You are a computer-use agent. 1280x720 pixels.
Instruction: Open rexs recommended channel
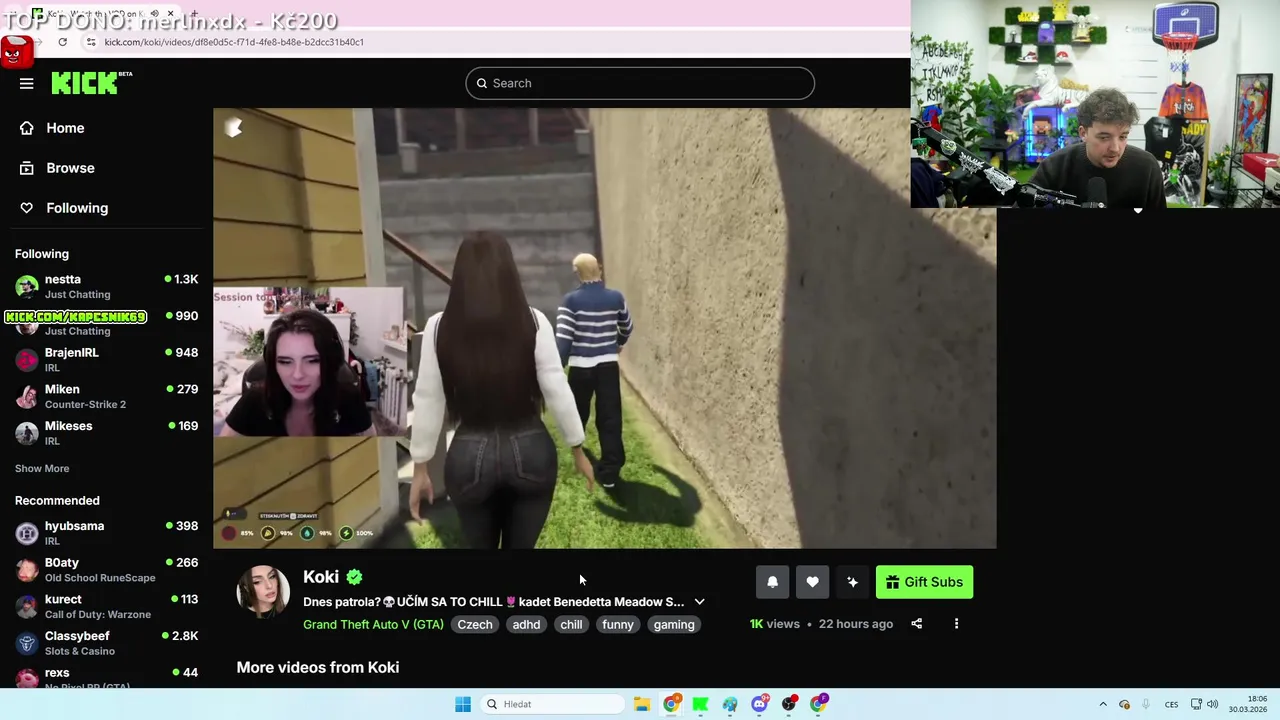pyautogui.click(x=106, y=678)
